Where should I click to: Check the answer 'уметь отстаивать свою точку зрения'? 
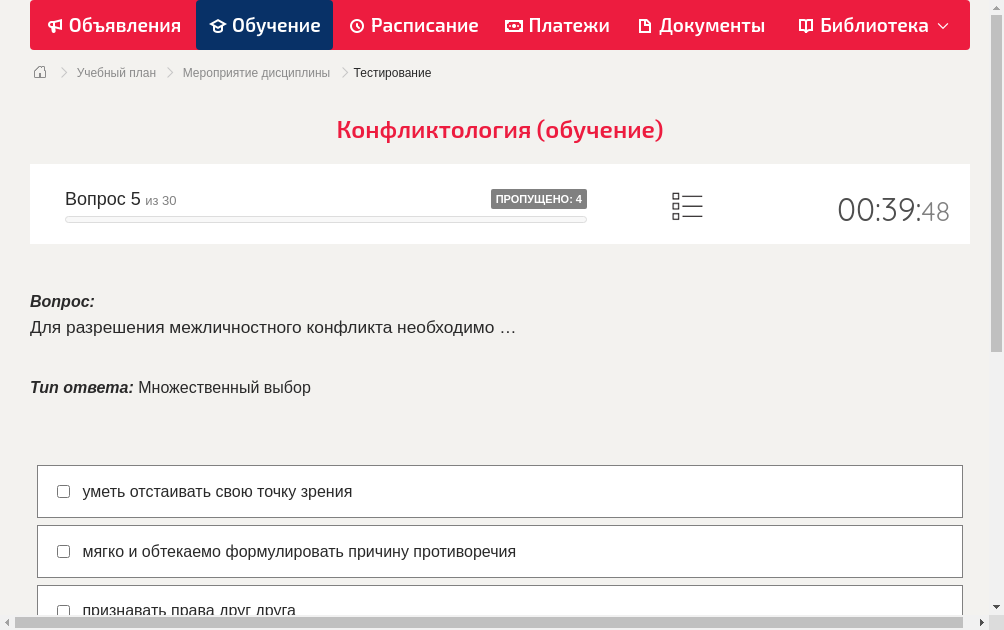coord(63,491)
